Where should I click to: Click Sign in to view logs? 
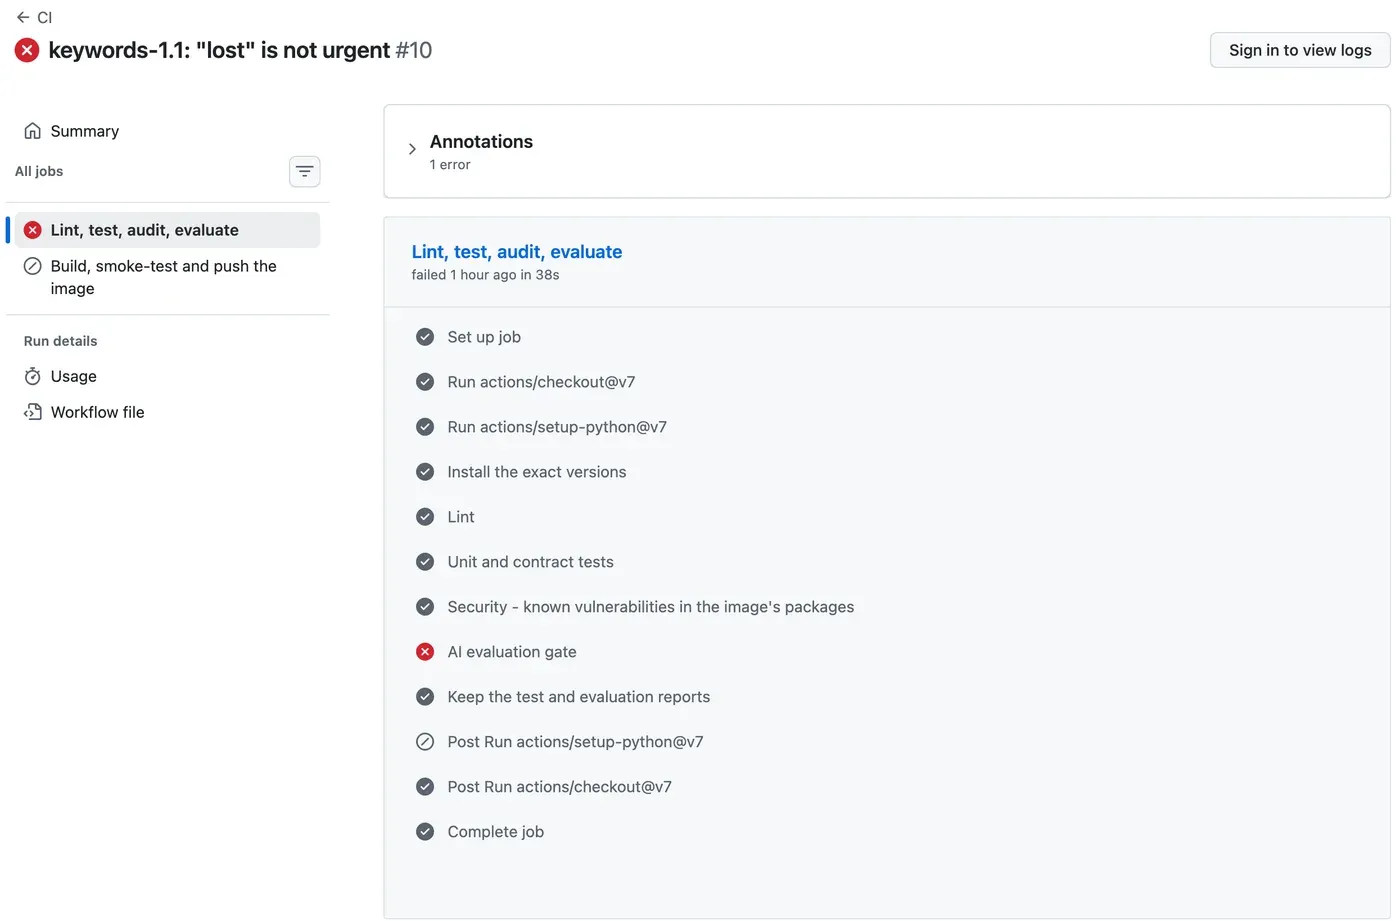tap(1300, 50)
